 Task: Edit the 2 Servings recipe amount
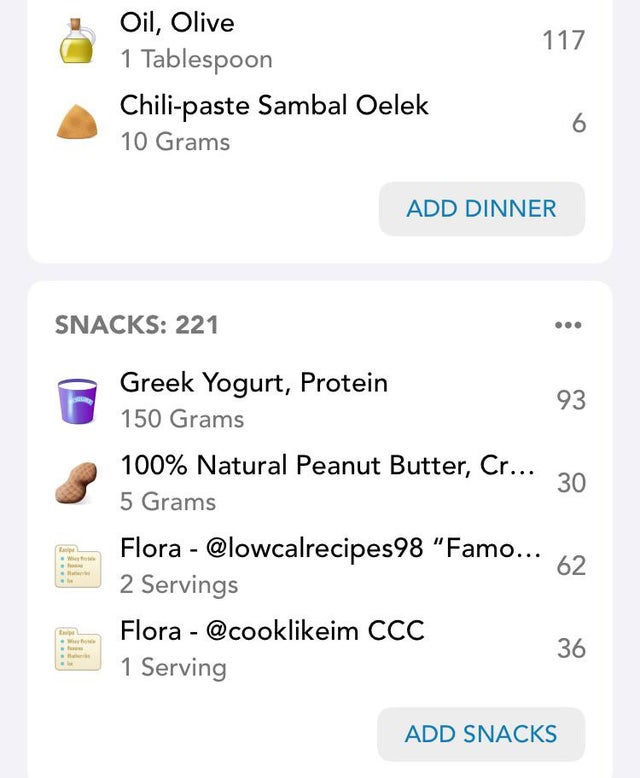pyautogui.click(x=179, y=584)
